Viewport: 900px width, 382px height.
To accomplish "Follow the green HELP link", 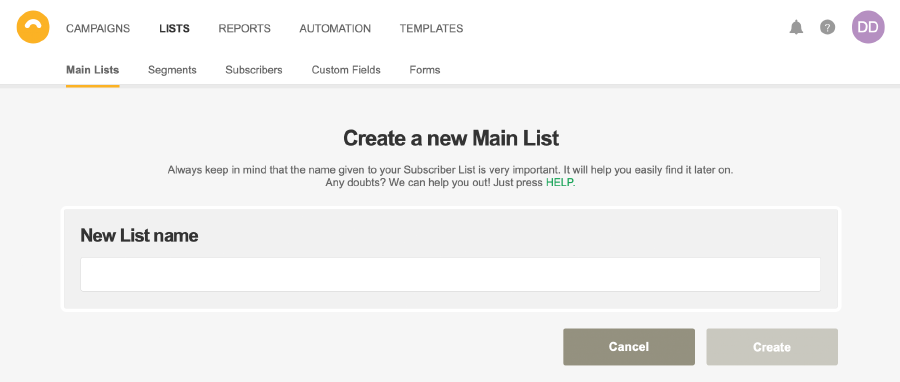I will click(559, 183).
